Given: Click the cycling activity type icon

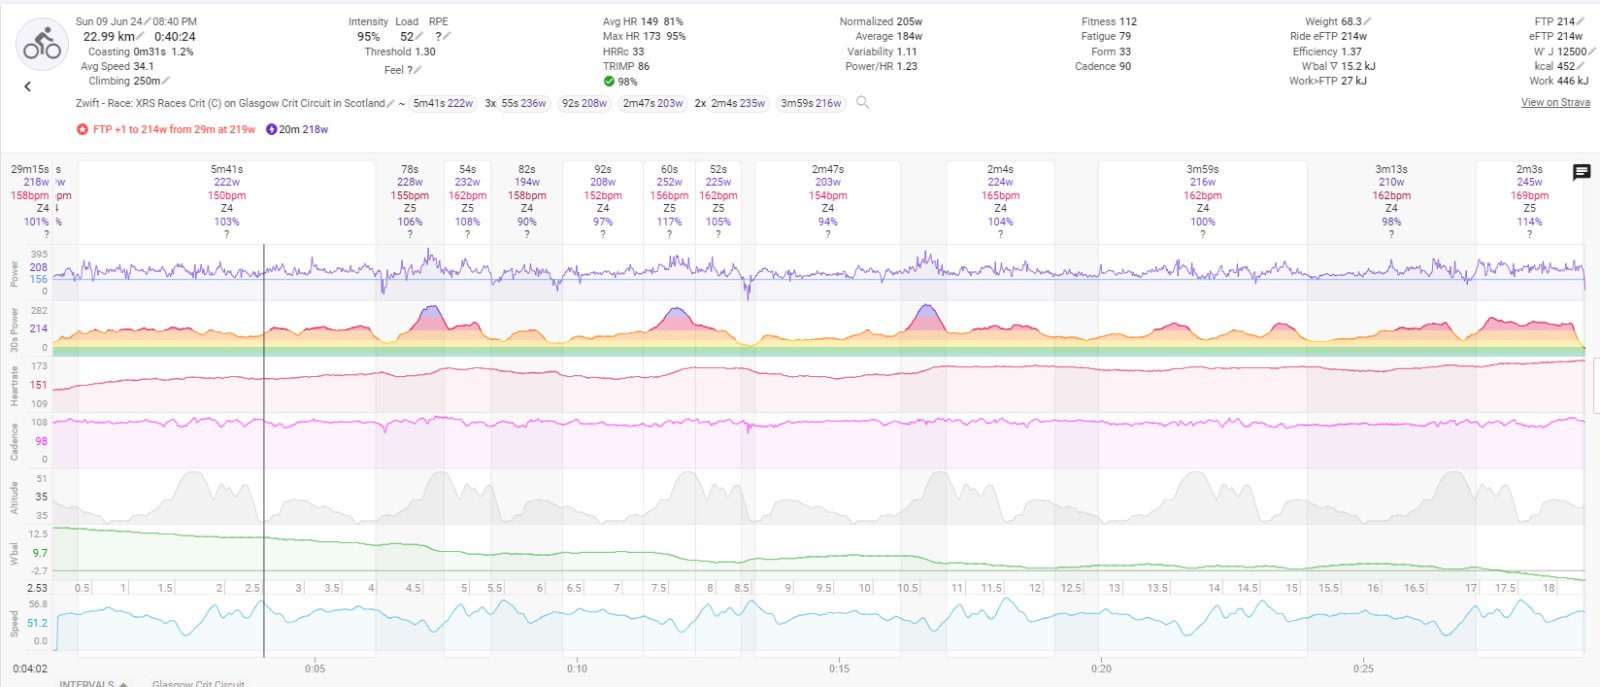Looking at the screenshot, I should point(42,44).
